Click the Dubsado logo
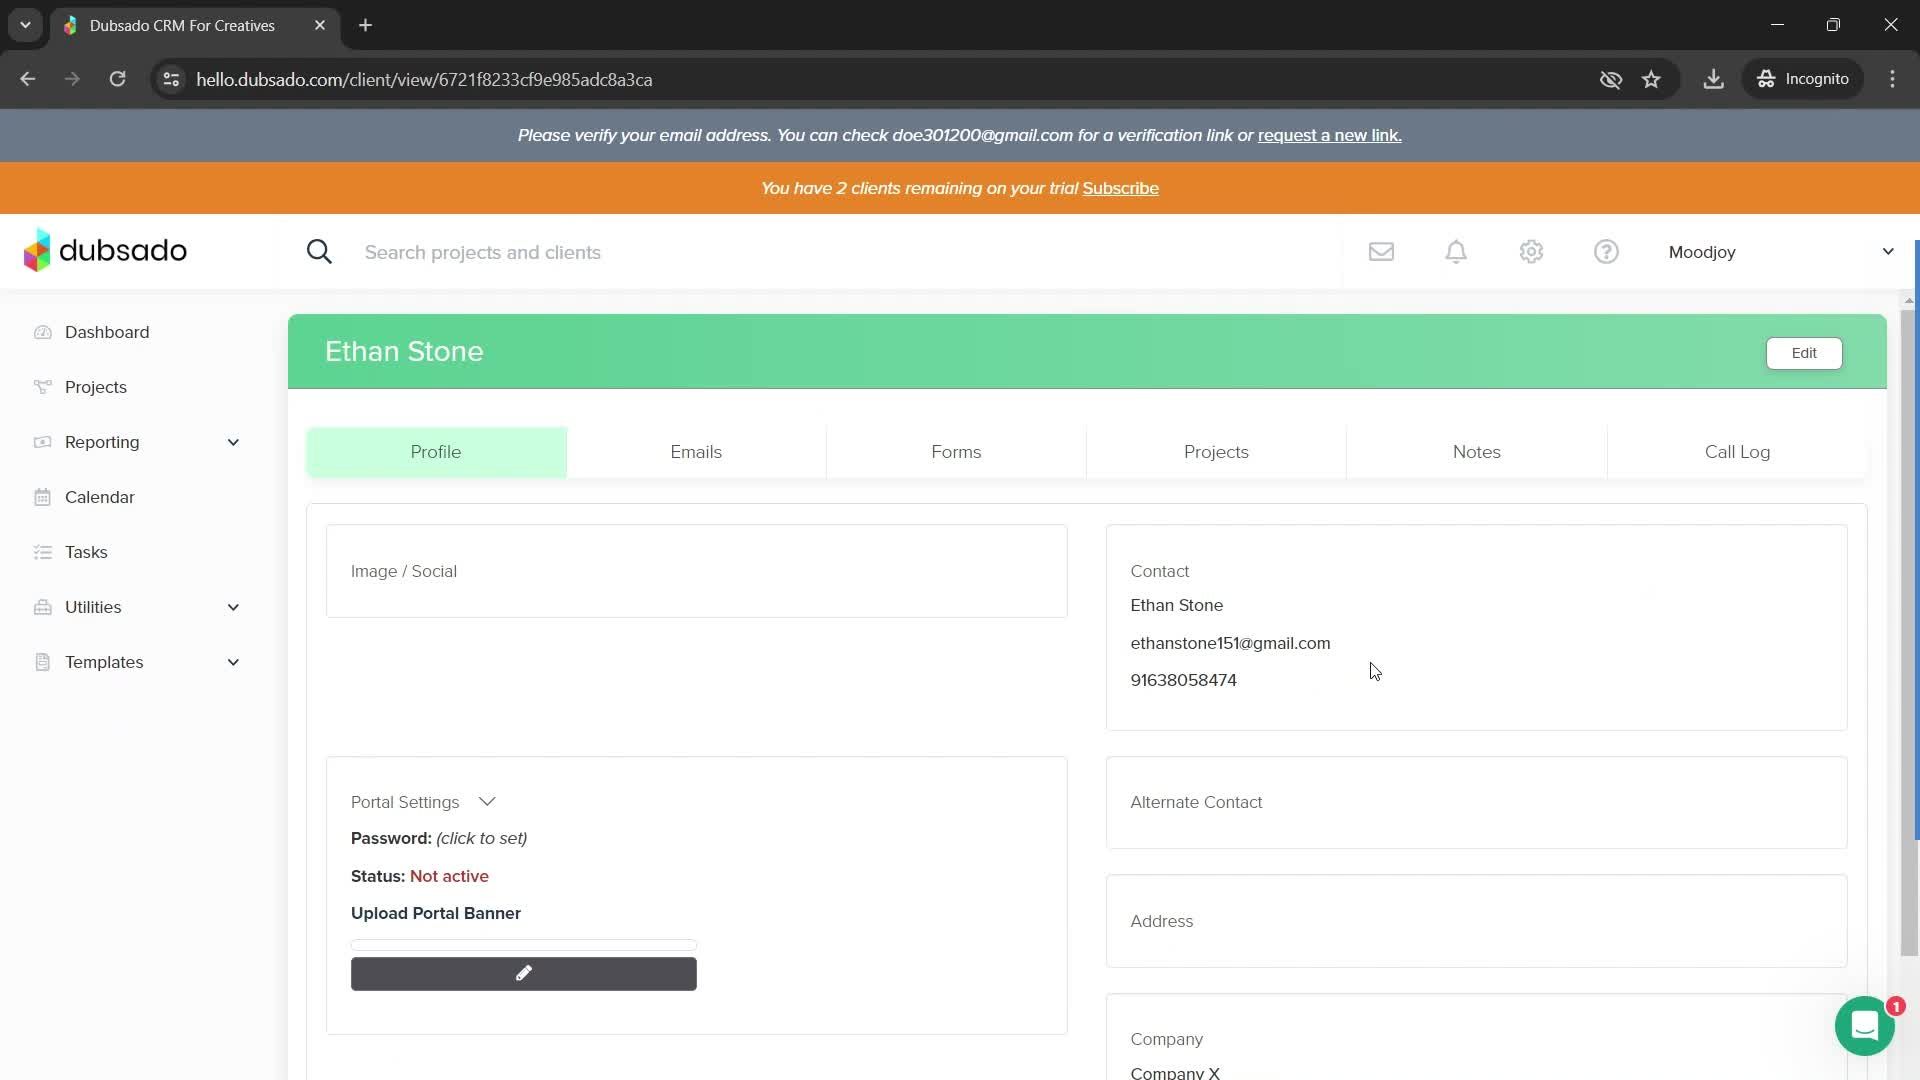Image resolution: width=1920 pixels, height=1080 pixels. 105,251
